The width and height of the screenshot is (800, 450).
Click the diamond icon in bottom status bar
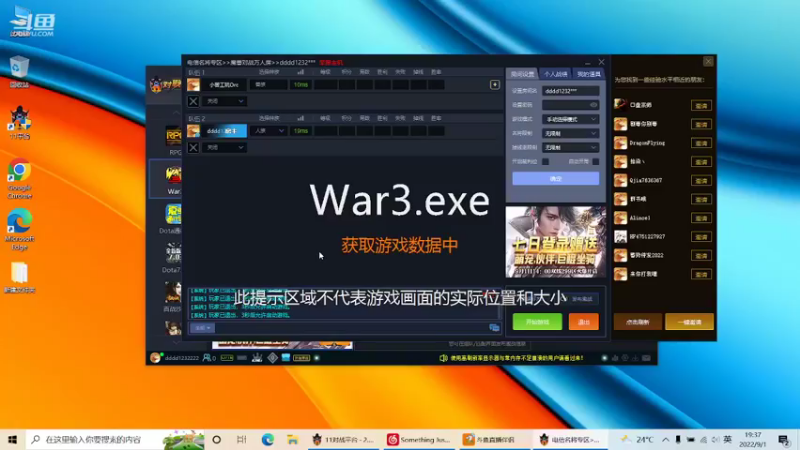tap(272, 358)
